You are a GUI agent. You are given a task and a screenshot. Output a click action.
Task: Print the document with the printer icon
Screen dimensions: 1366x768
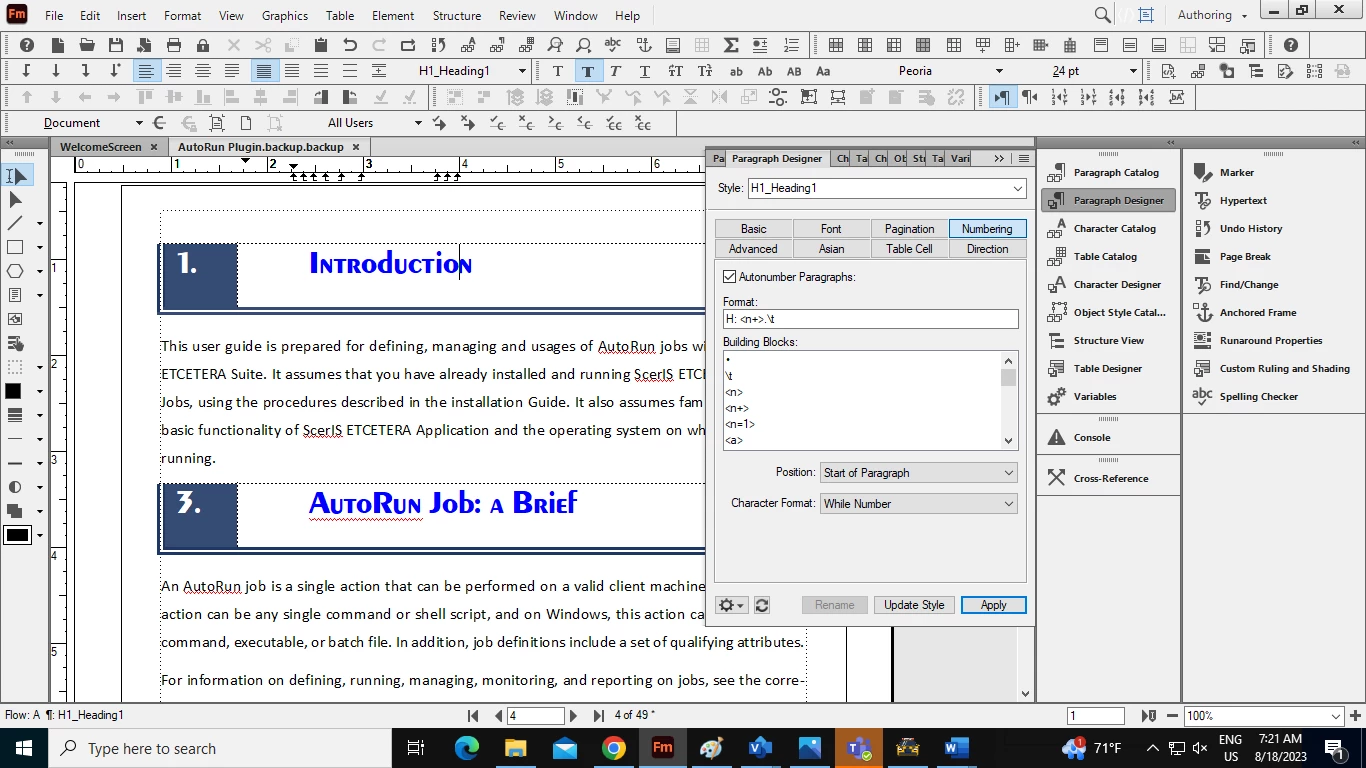pyautogui.click(x=174, y=45)
